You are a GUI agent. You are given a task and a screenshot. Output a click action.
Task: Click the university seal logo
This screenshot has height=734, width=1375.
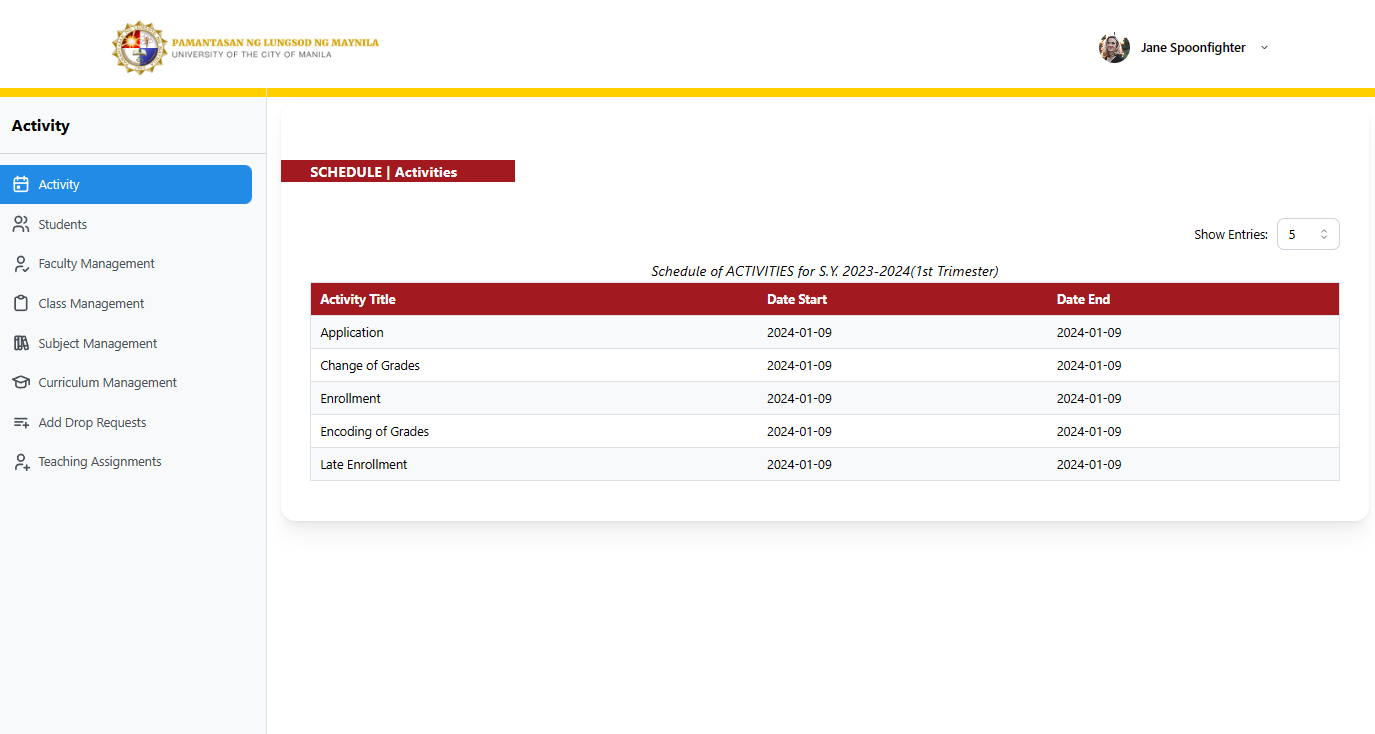[140, 47]
